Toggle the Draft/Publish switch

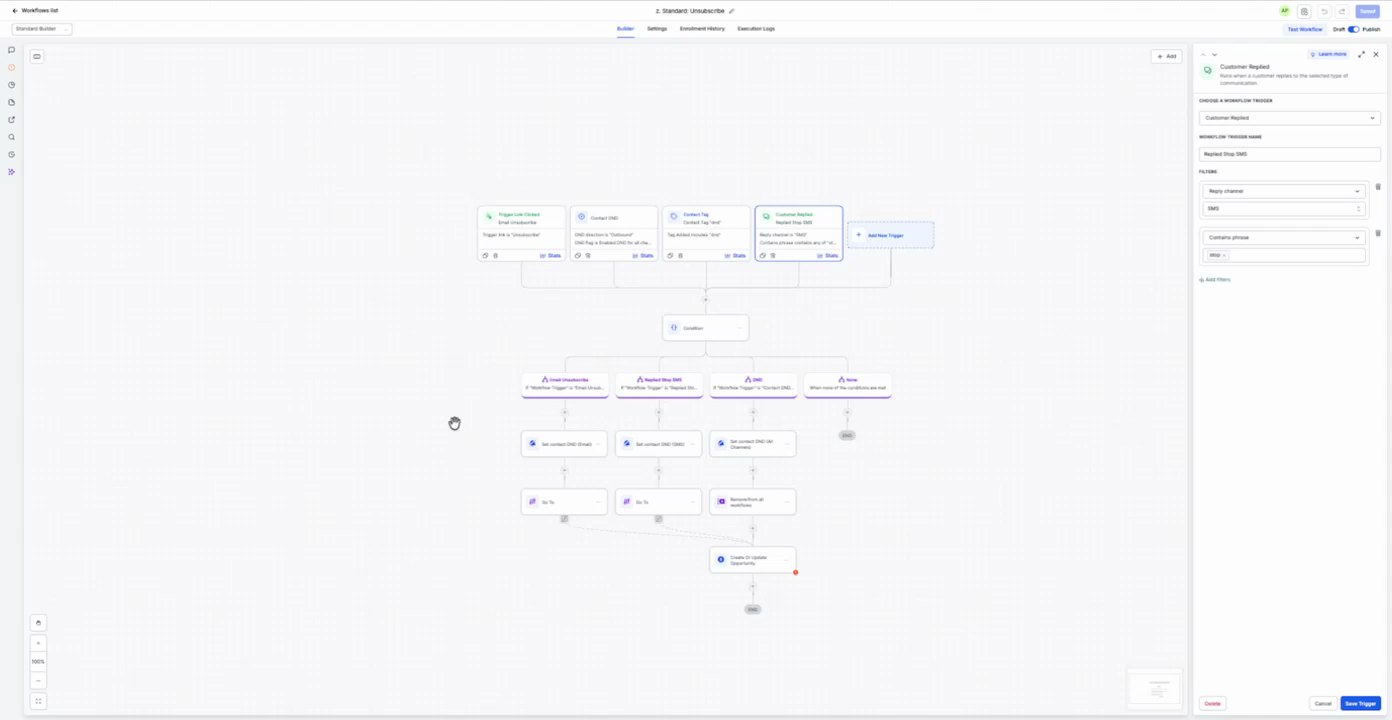pos(1353,29)
